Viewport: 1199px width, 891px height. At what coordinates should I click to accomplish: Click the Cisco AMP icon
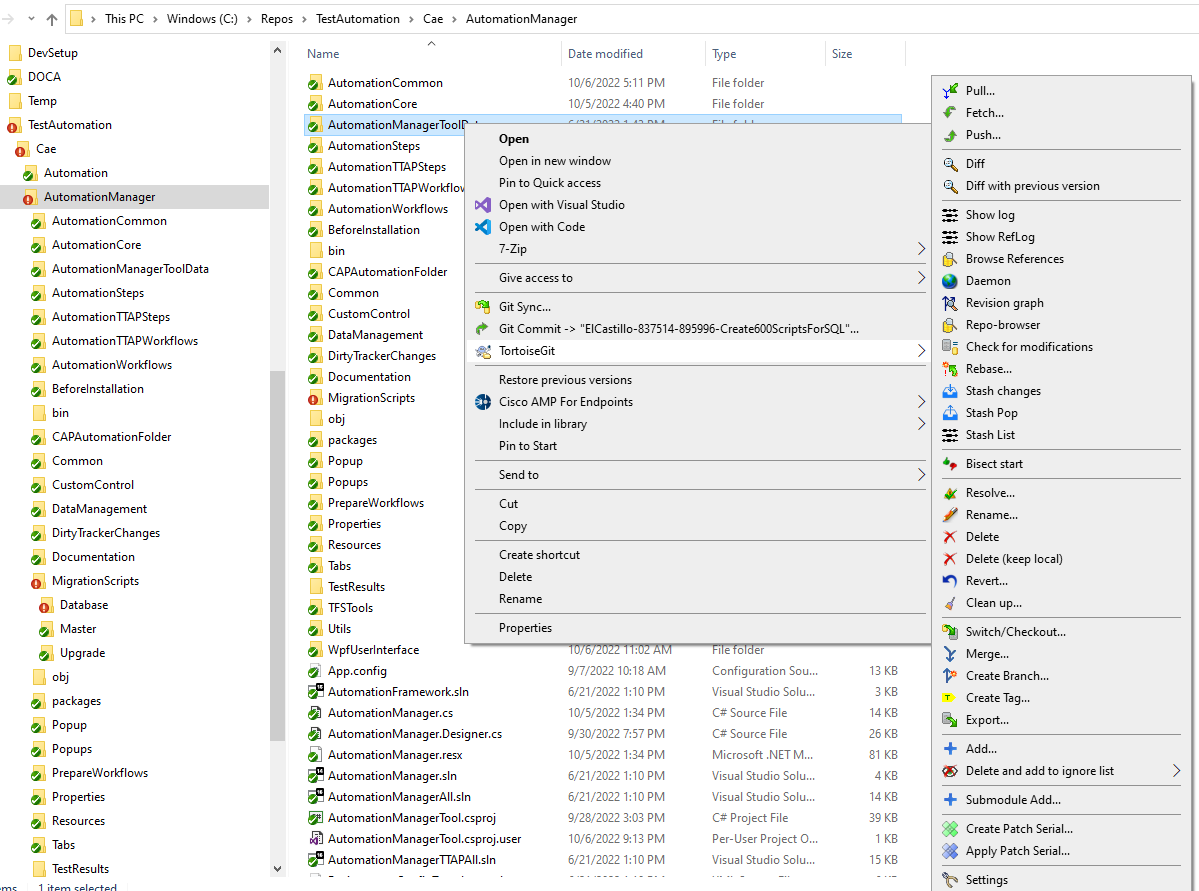[x=483, y=402]
